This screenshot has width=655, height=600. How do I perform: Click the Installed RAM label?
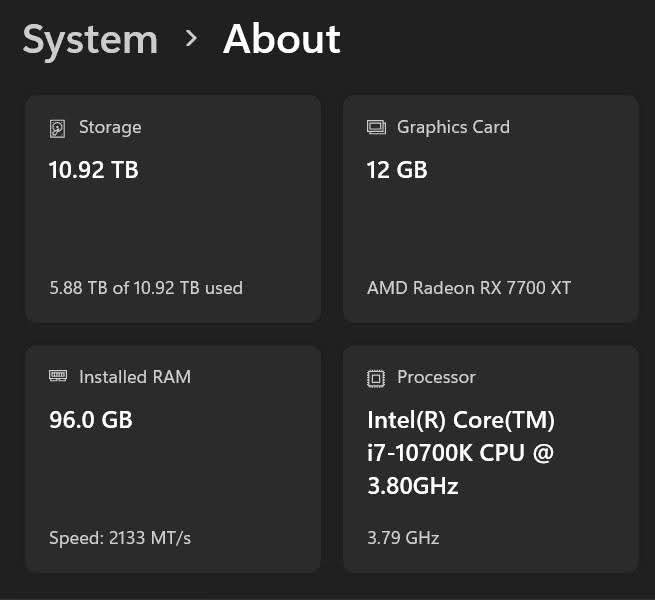point(135,377)
